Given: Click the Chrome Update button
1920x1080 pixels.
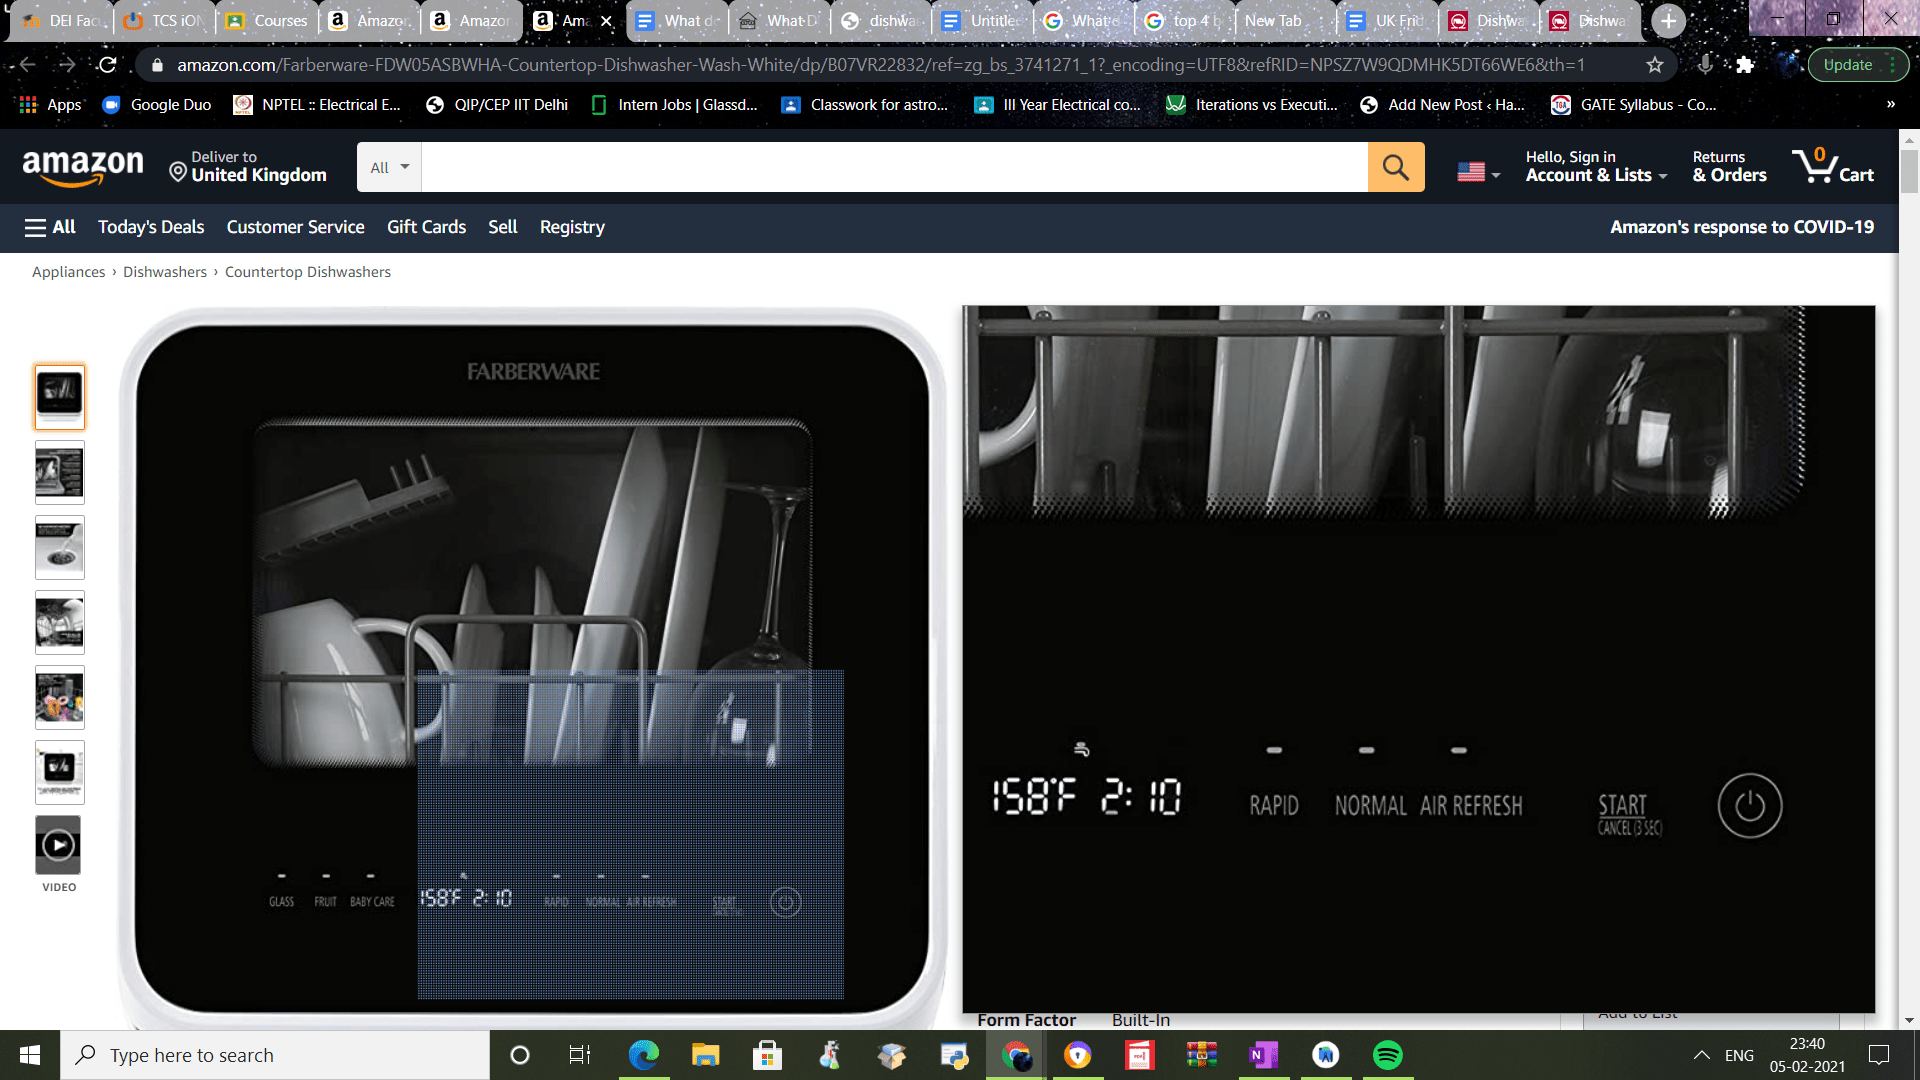Looking at the screenshot, I should 1857,65.
